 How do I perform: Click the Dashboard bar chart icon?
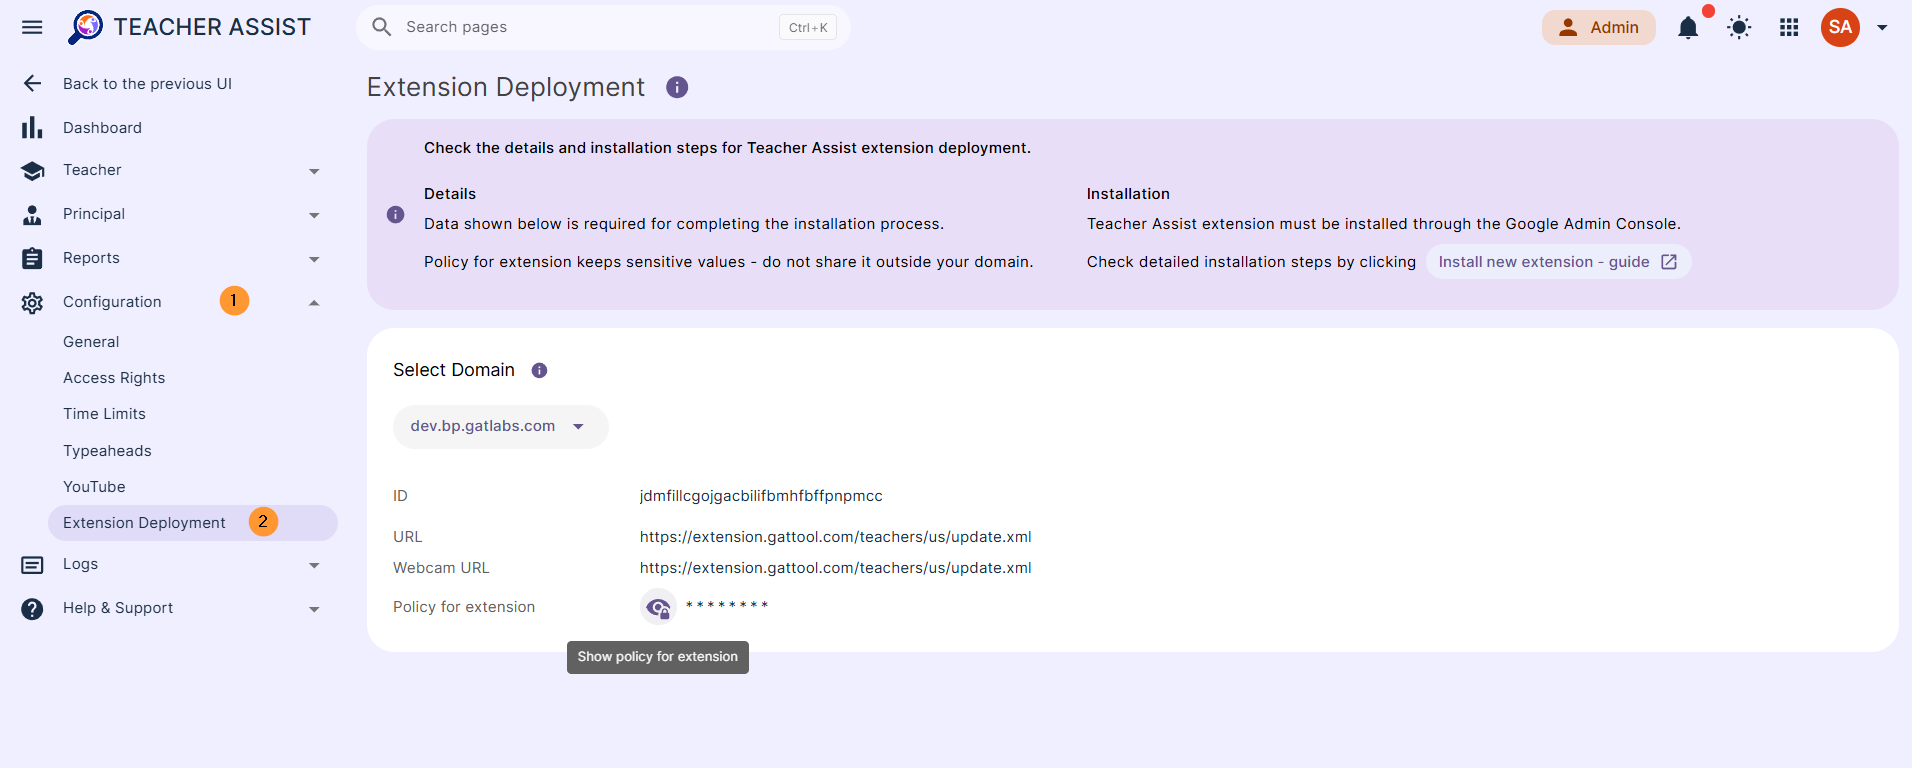coord(32,128)
